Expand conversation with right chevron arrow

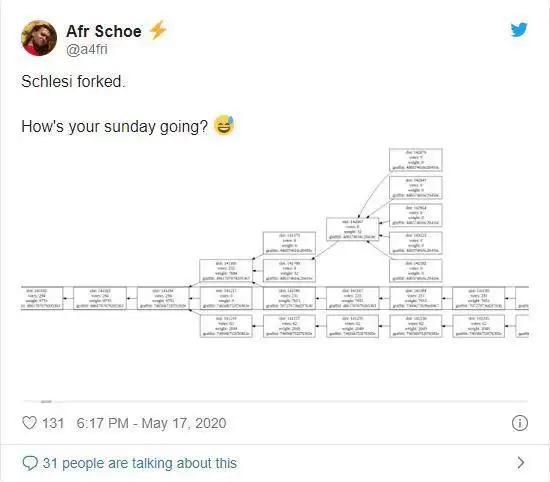(521, 463)
